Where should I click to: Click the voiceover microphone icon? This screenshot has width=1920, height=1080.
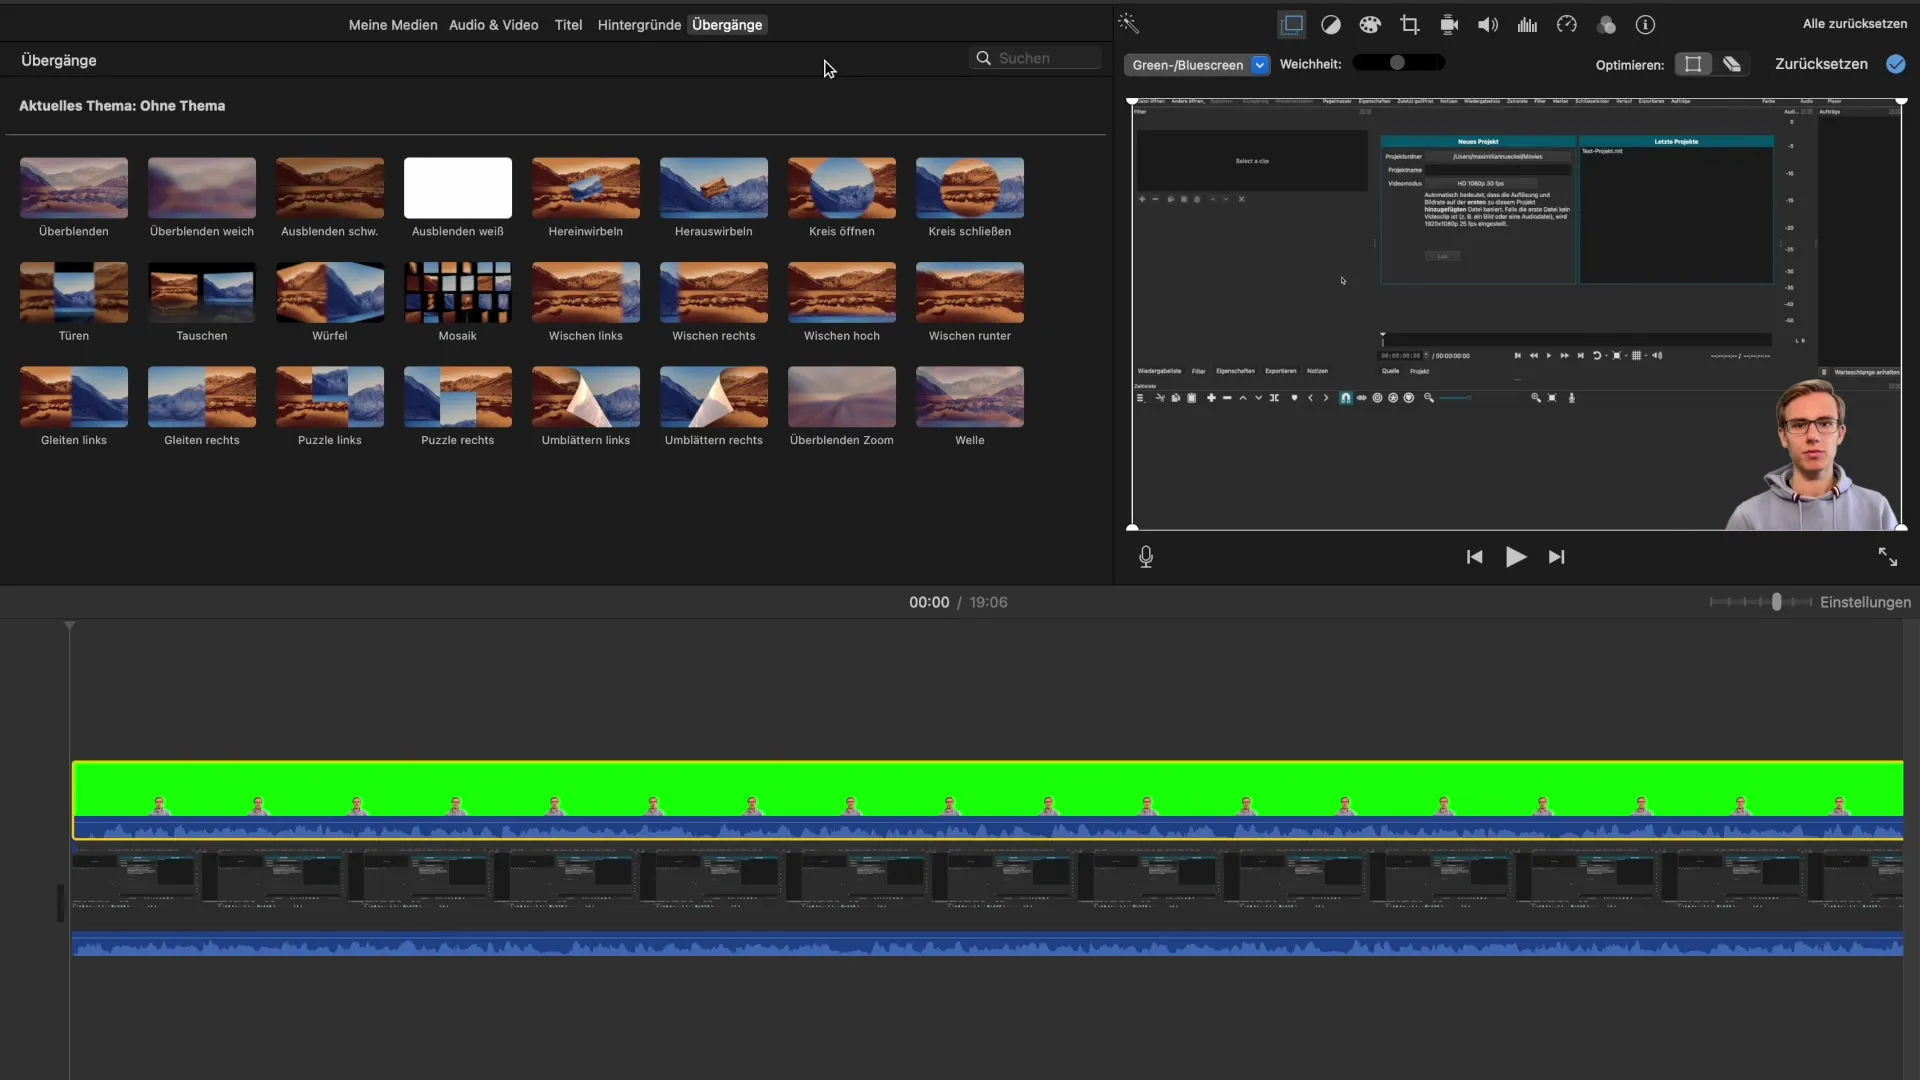click(1146, 557)
